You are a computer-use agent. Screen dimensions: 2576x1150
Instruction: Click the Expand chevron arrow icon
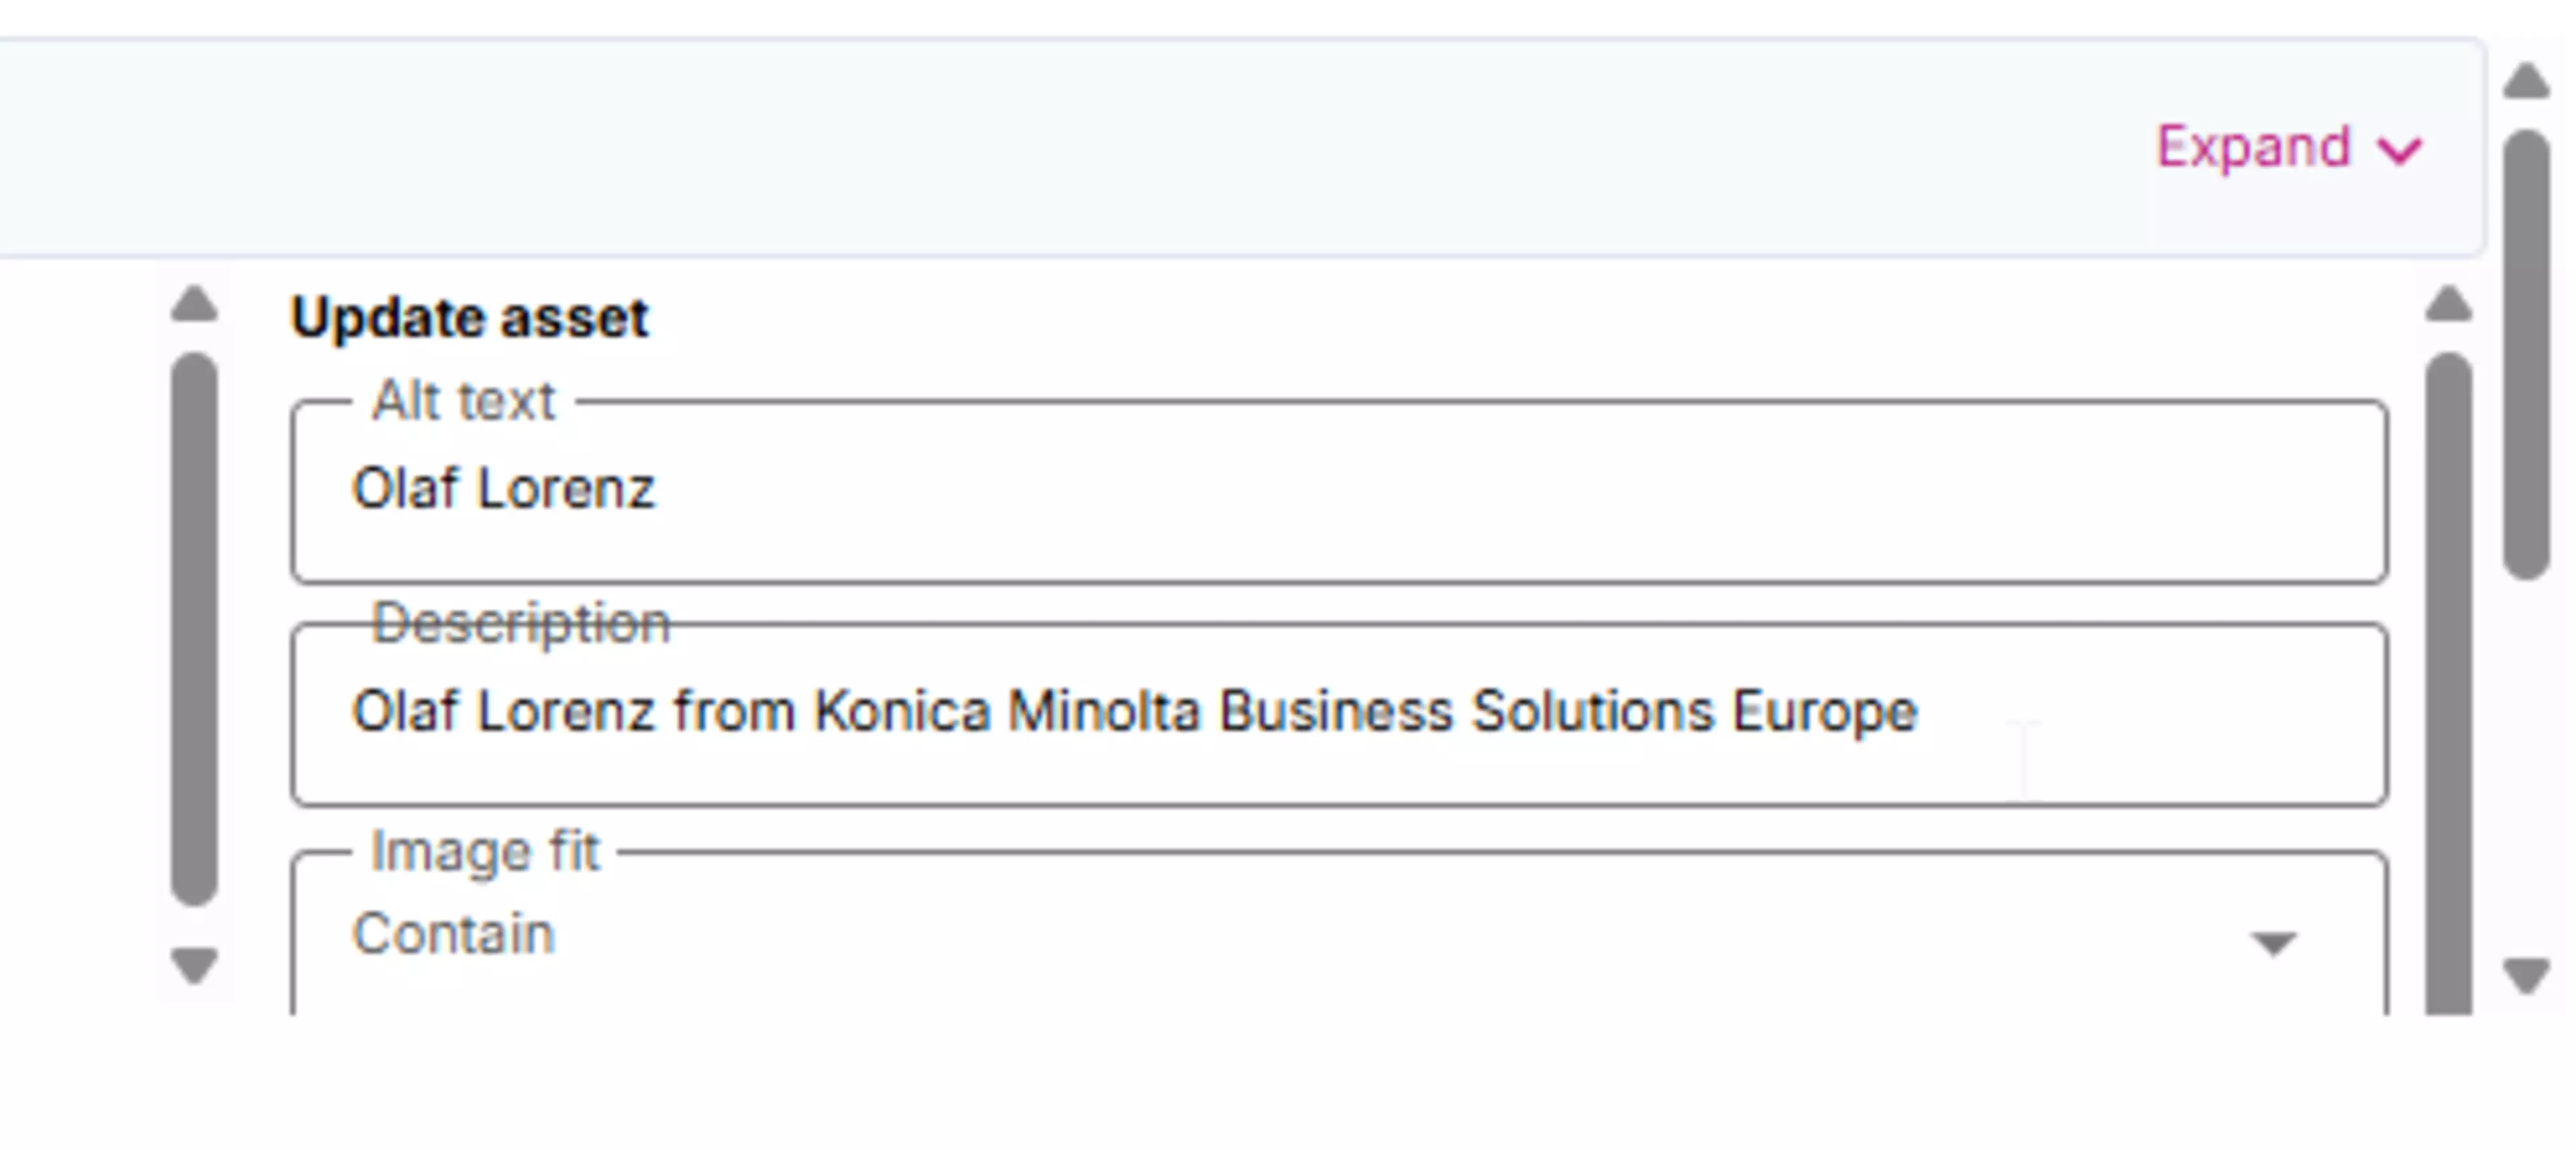point(2400,151)
